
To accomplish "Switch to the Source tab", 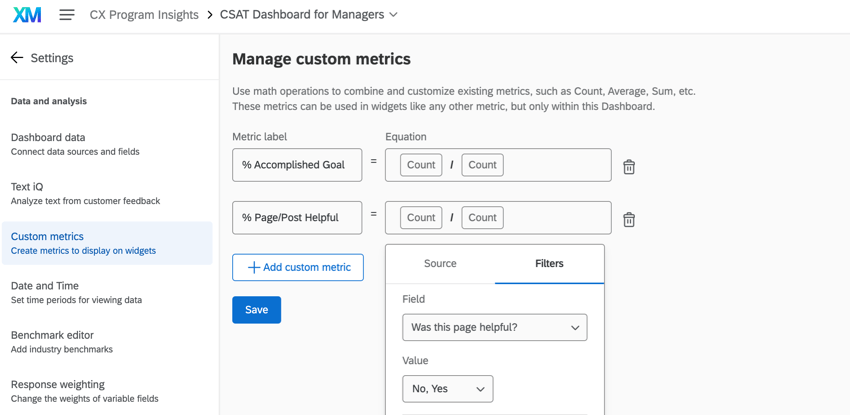I will [x=440, y=264].
